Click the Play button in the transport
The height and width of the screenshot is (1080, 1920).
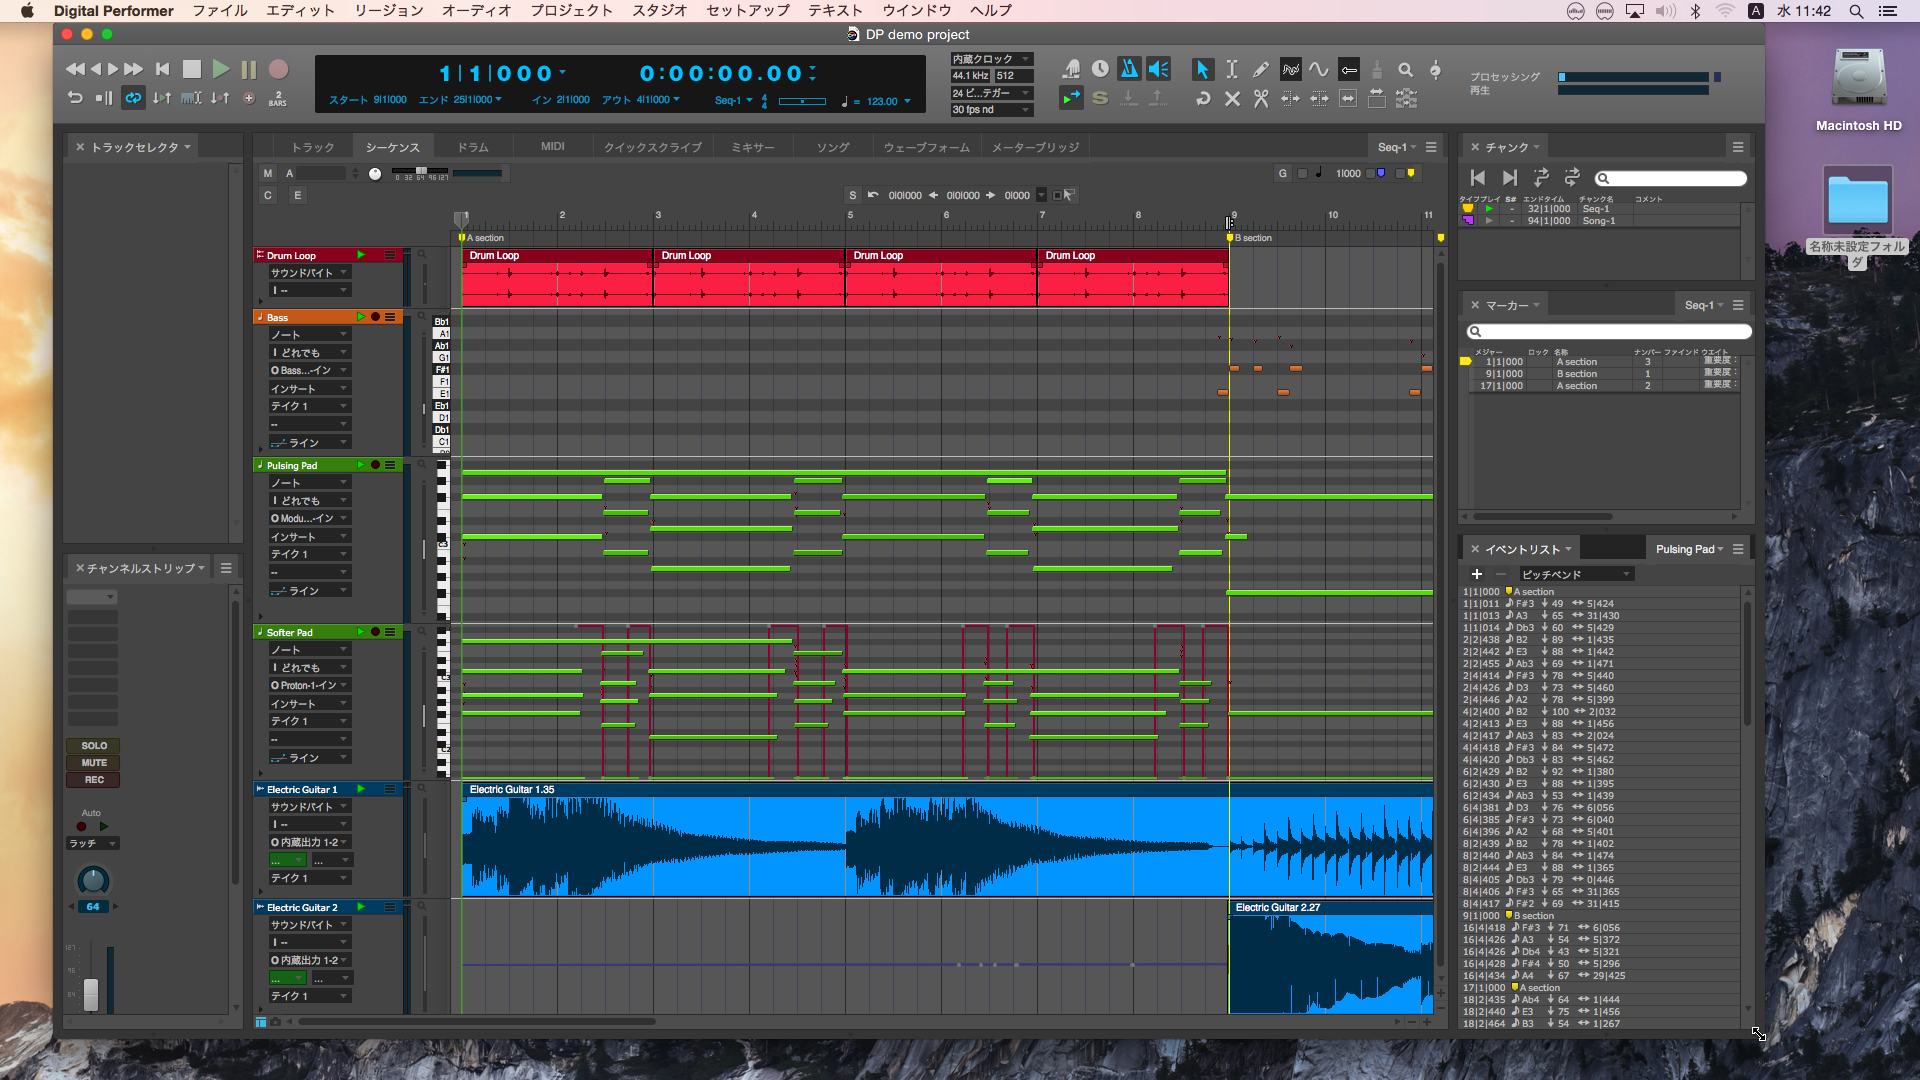pyautogui.click(x=221, y=69)
